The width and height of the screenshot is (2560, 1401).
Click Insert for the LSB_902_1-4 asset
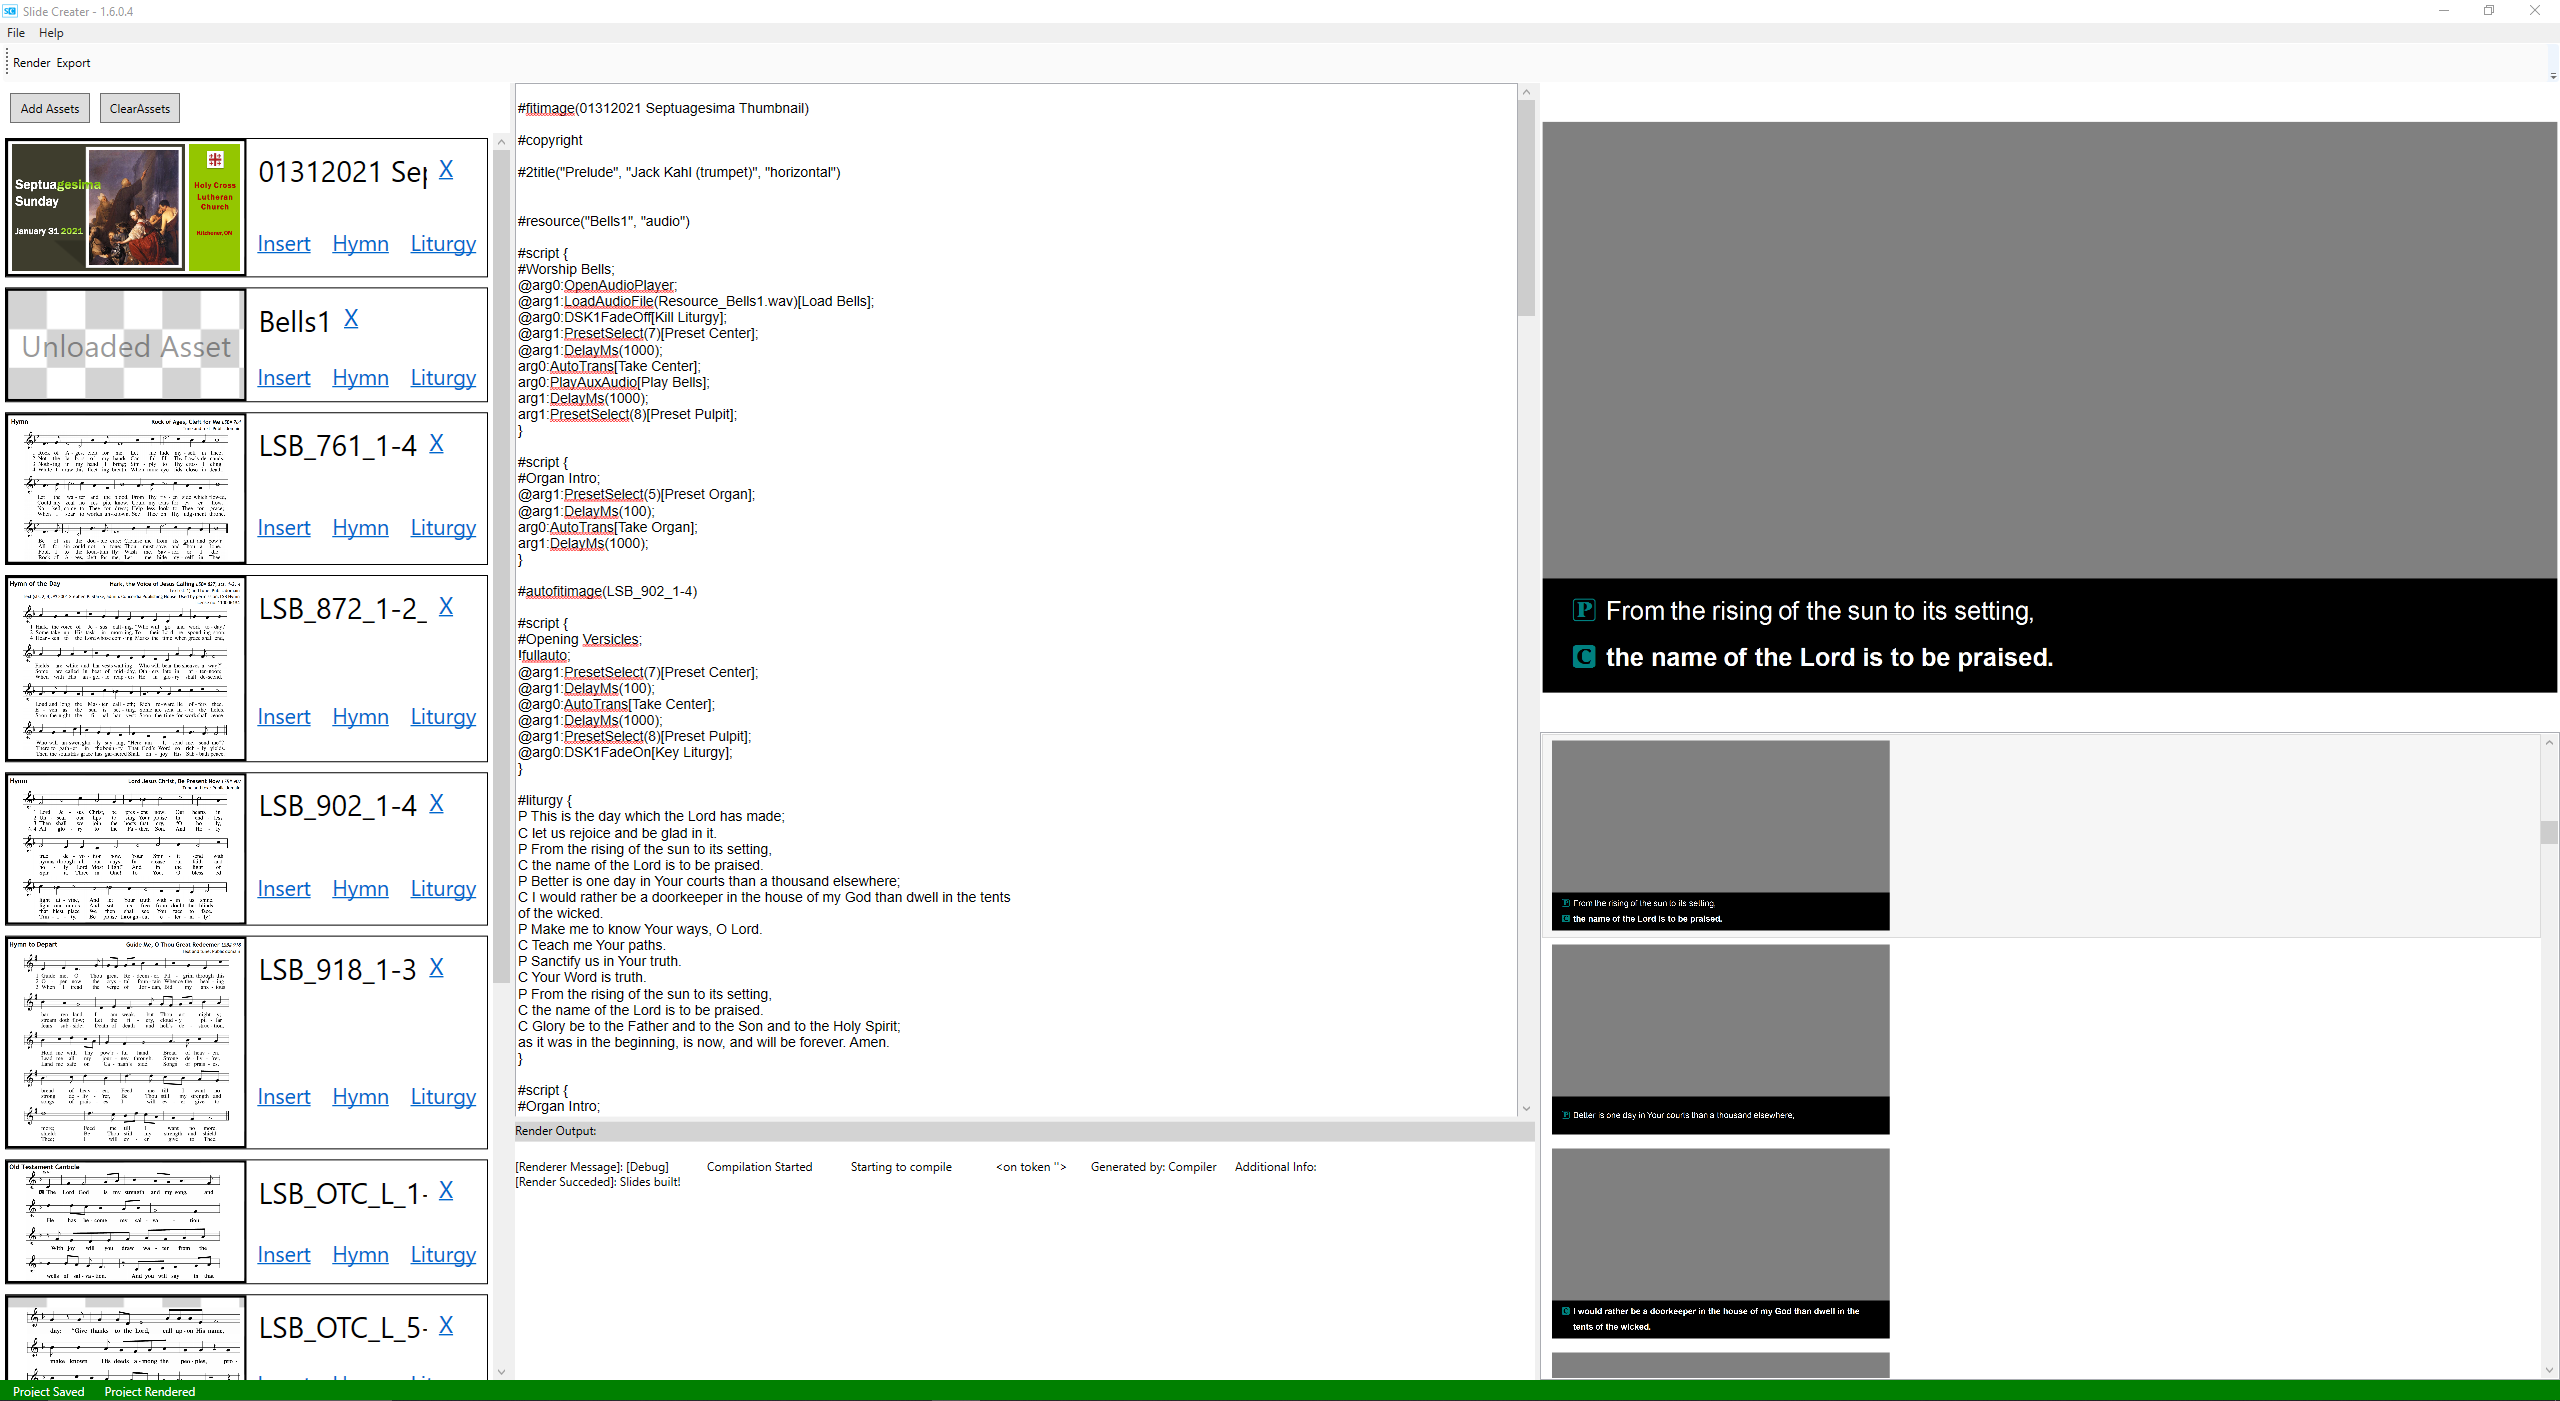coord(284,888)
